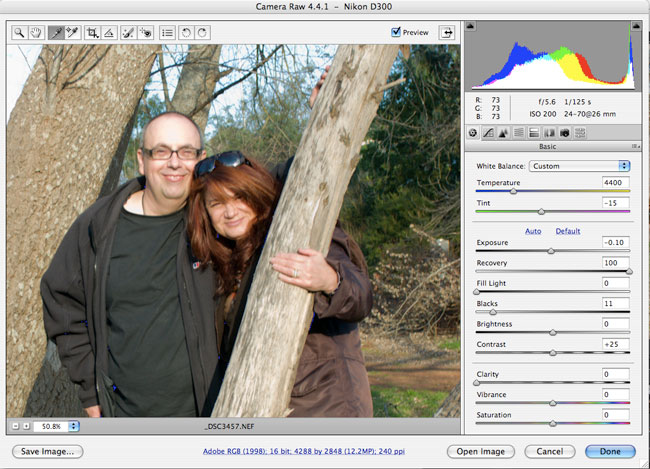Viewport: 650px width, 469px height.
Task: Click the Vibrance slider handle
Action: coord(553,403)
